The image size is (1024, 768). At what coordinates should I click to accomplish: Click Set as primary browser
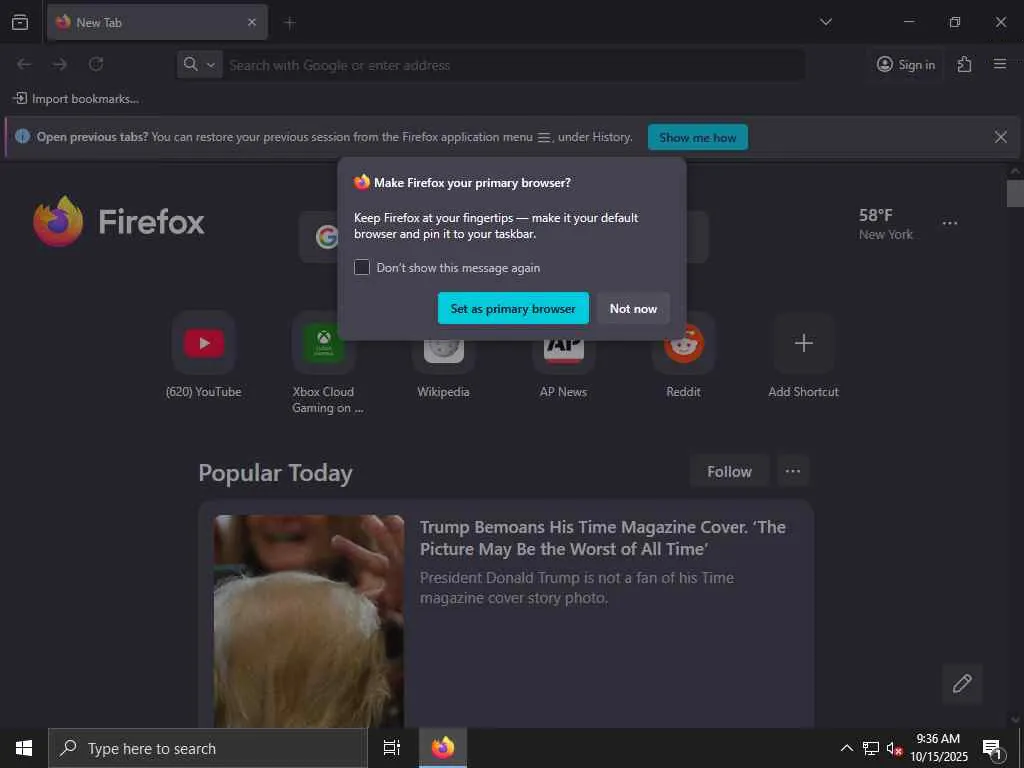(513, 308)
